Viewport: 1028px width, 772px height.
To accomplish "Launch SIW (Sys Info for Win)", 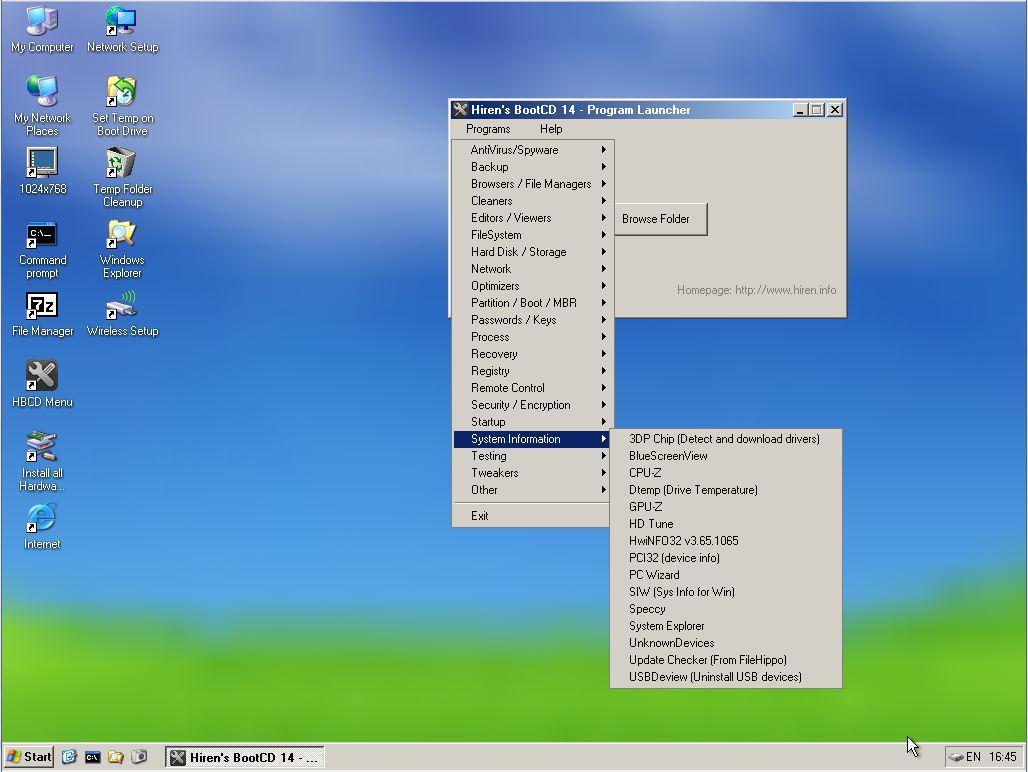I will 726,593.
